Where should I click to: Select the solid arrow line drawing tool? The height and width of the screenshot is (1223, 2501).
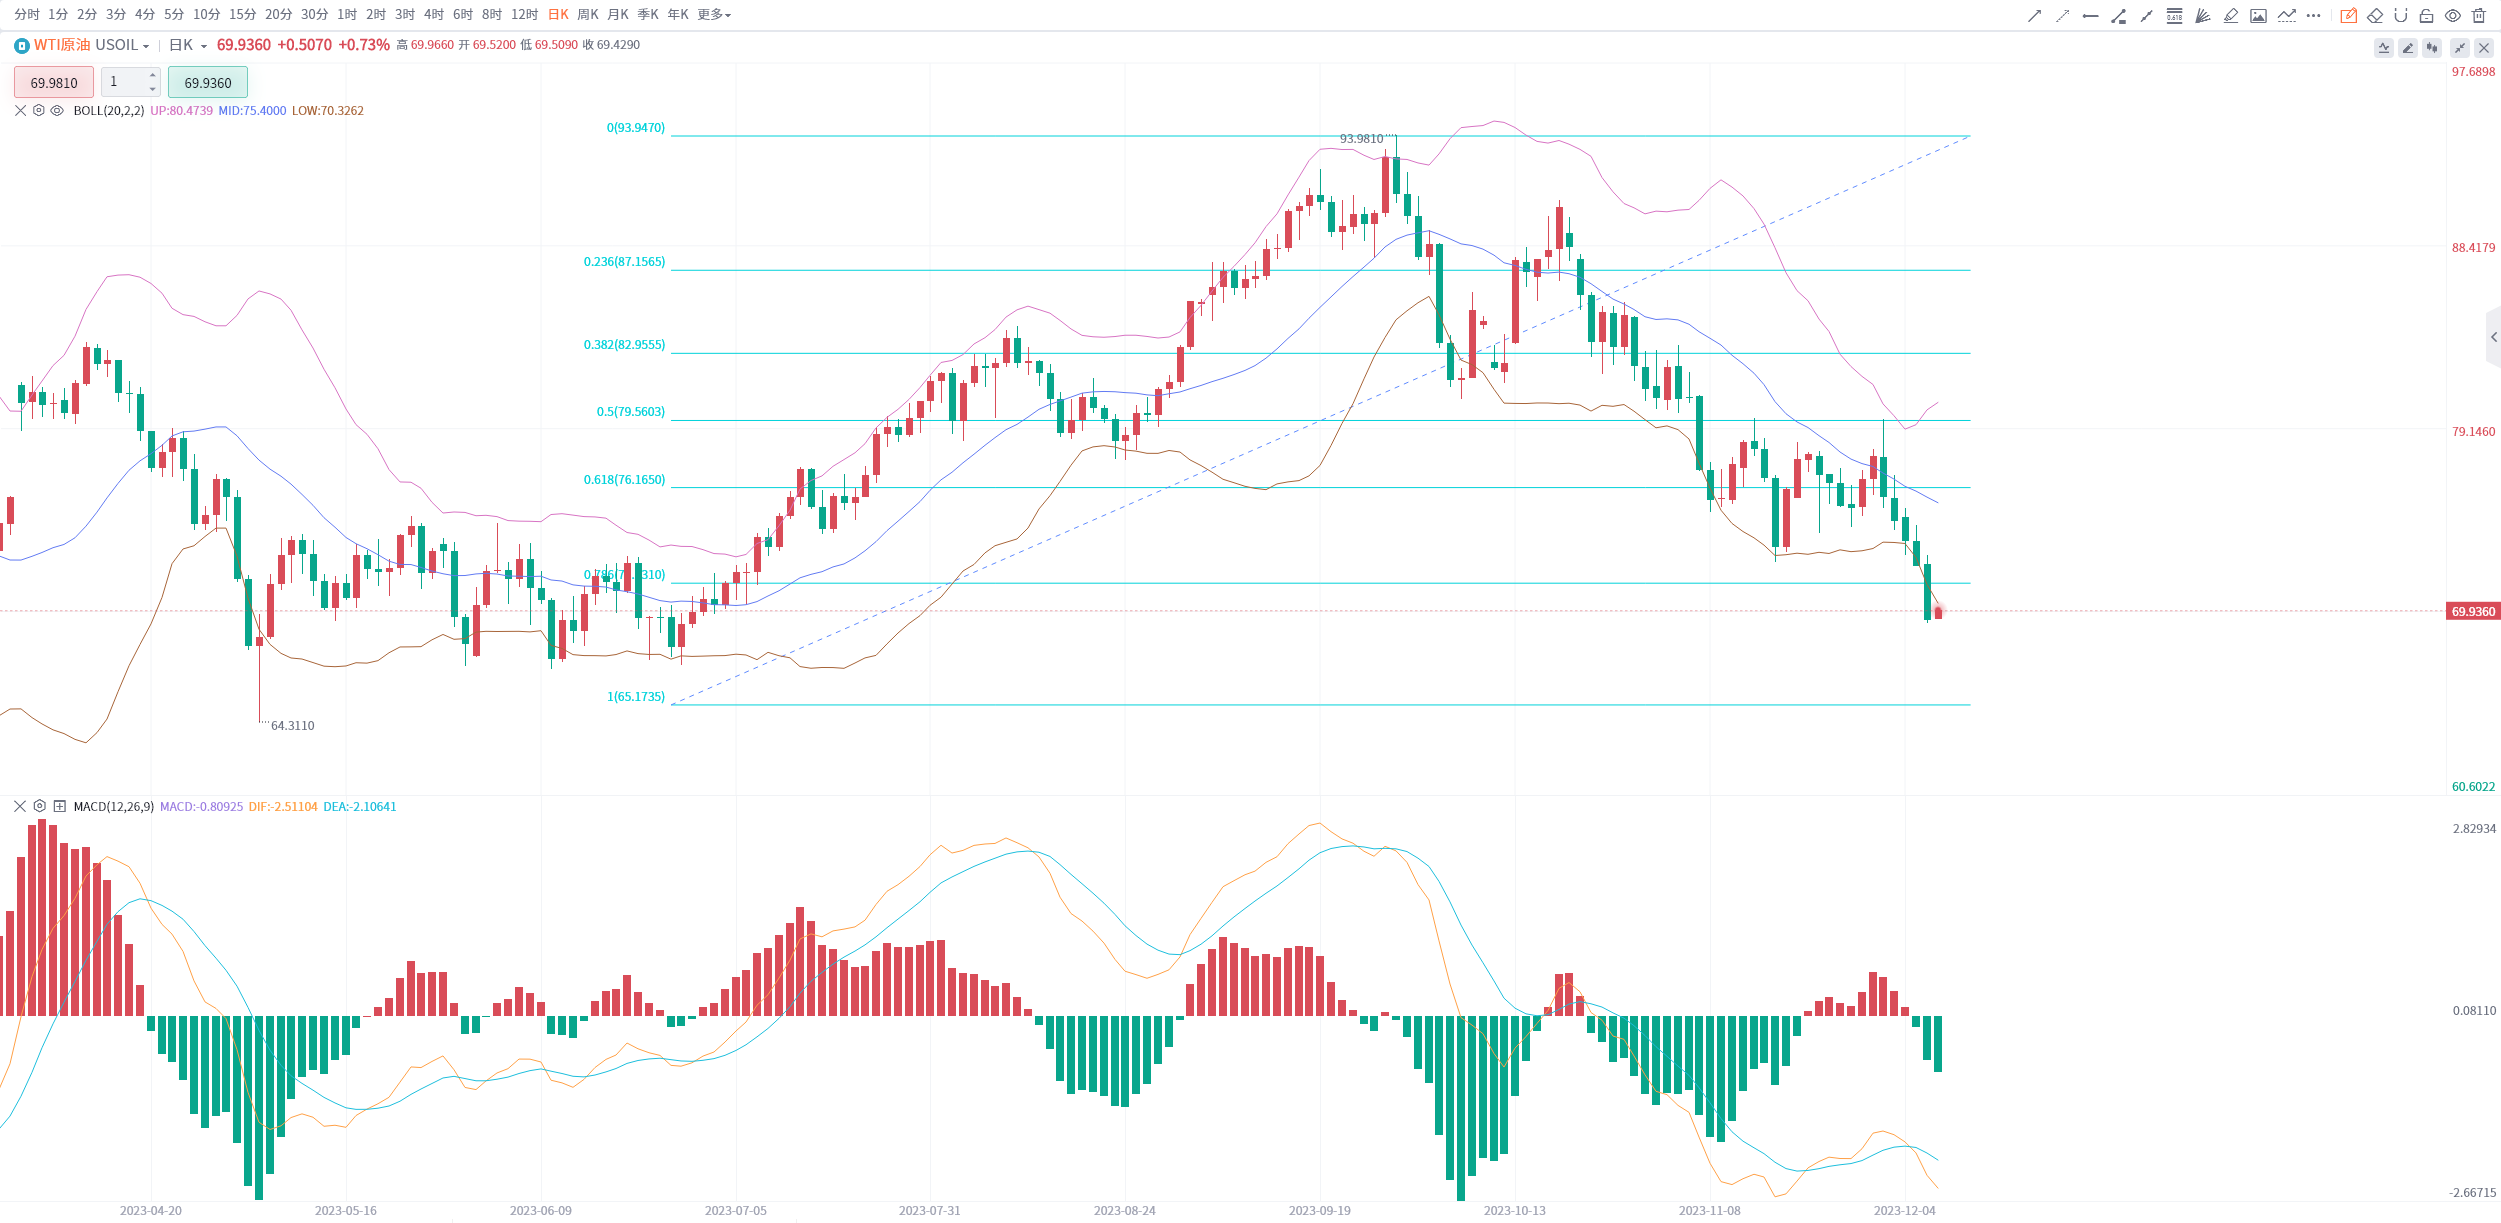[2034, 15]
